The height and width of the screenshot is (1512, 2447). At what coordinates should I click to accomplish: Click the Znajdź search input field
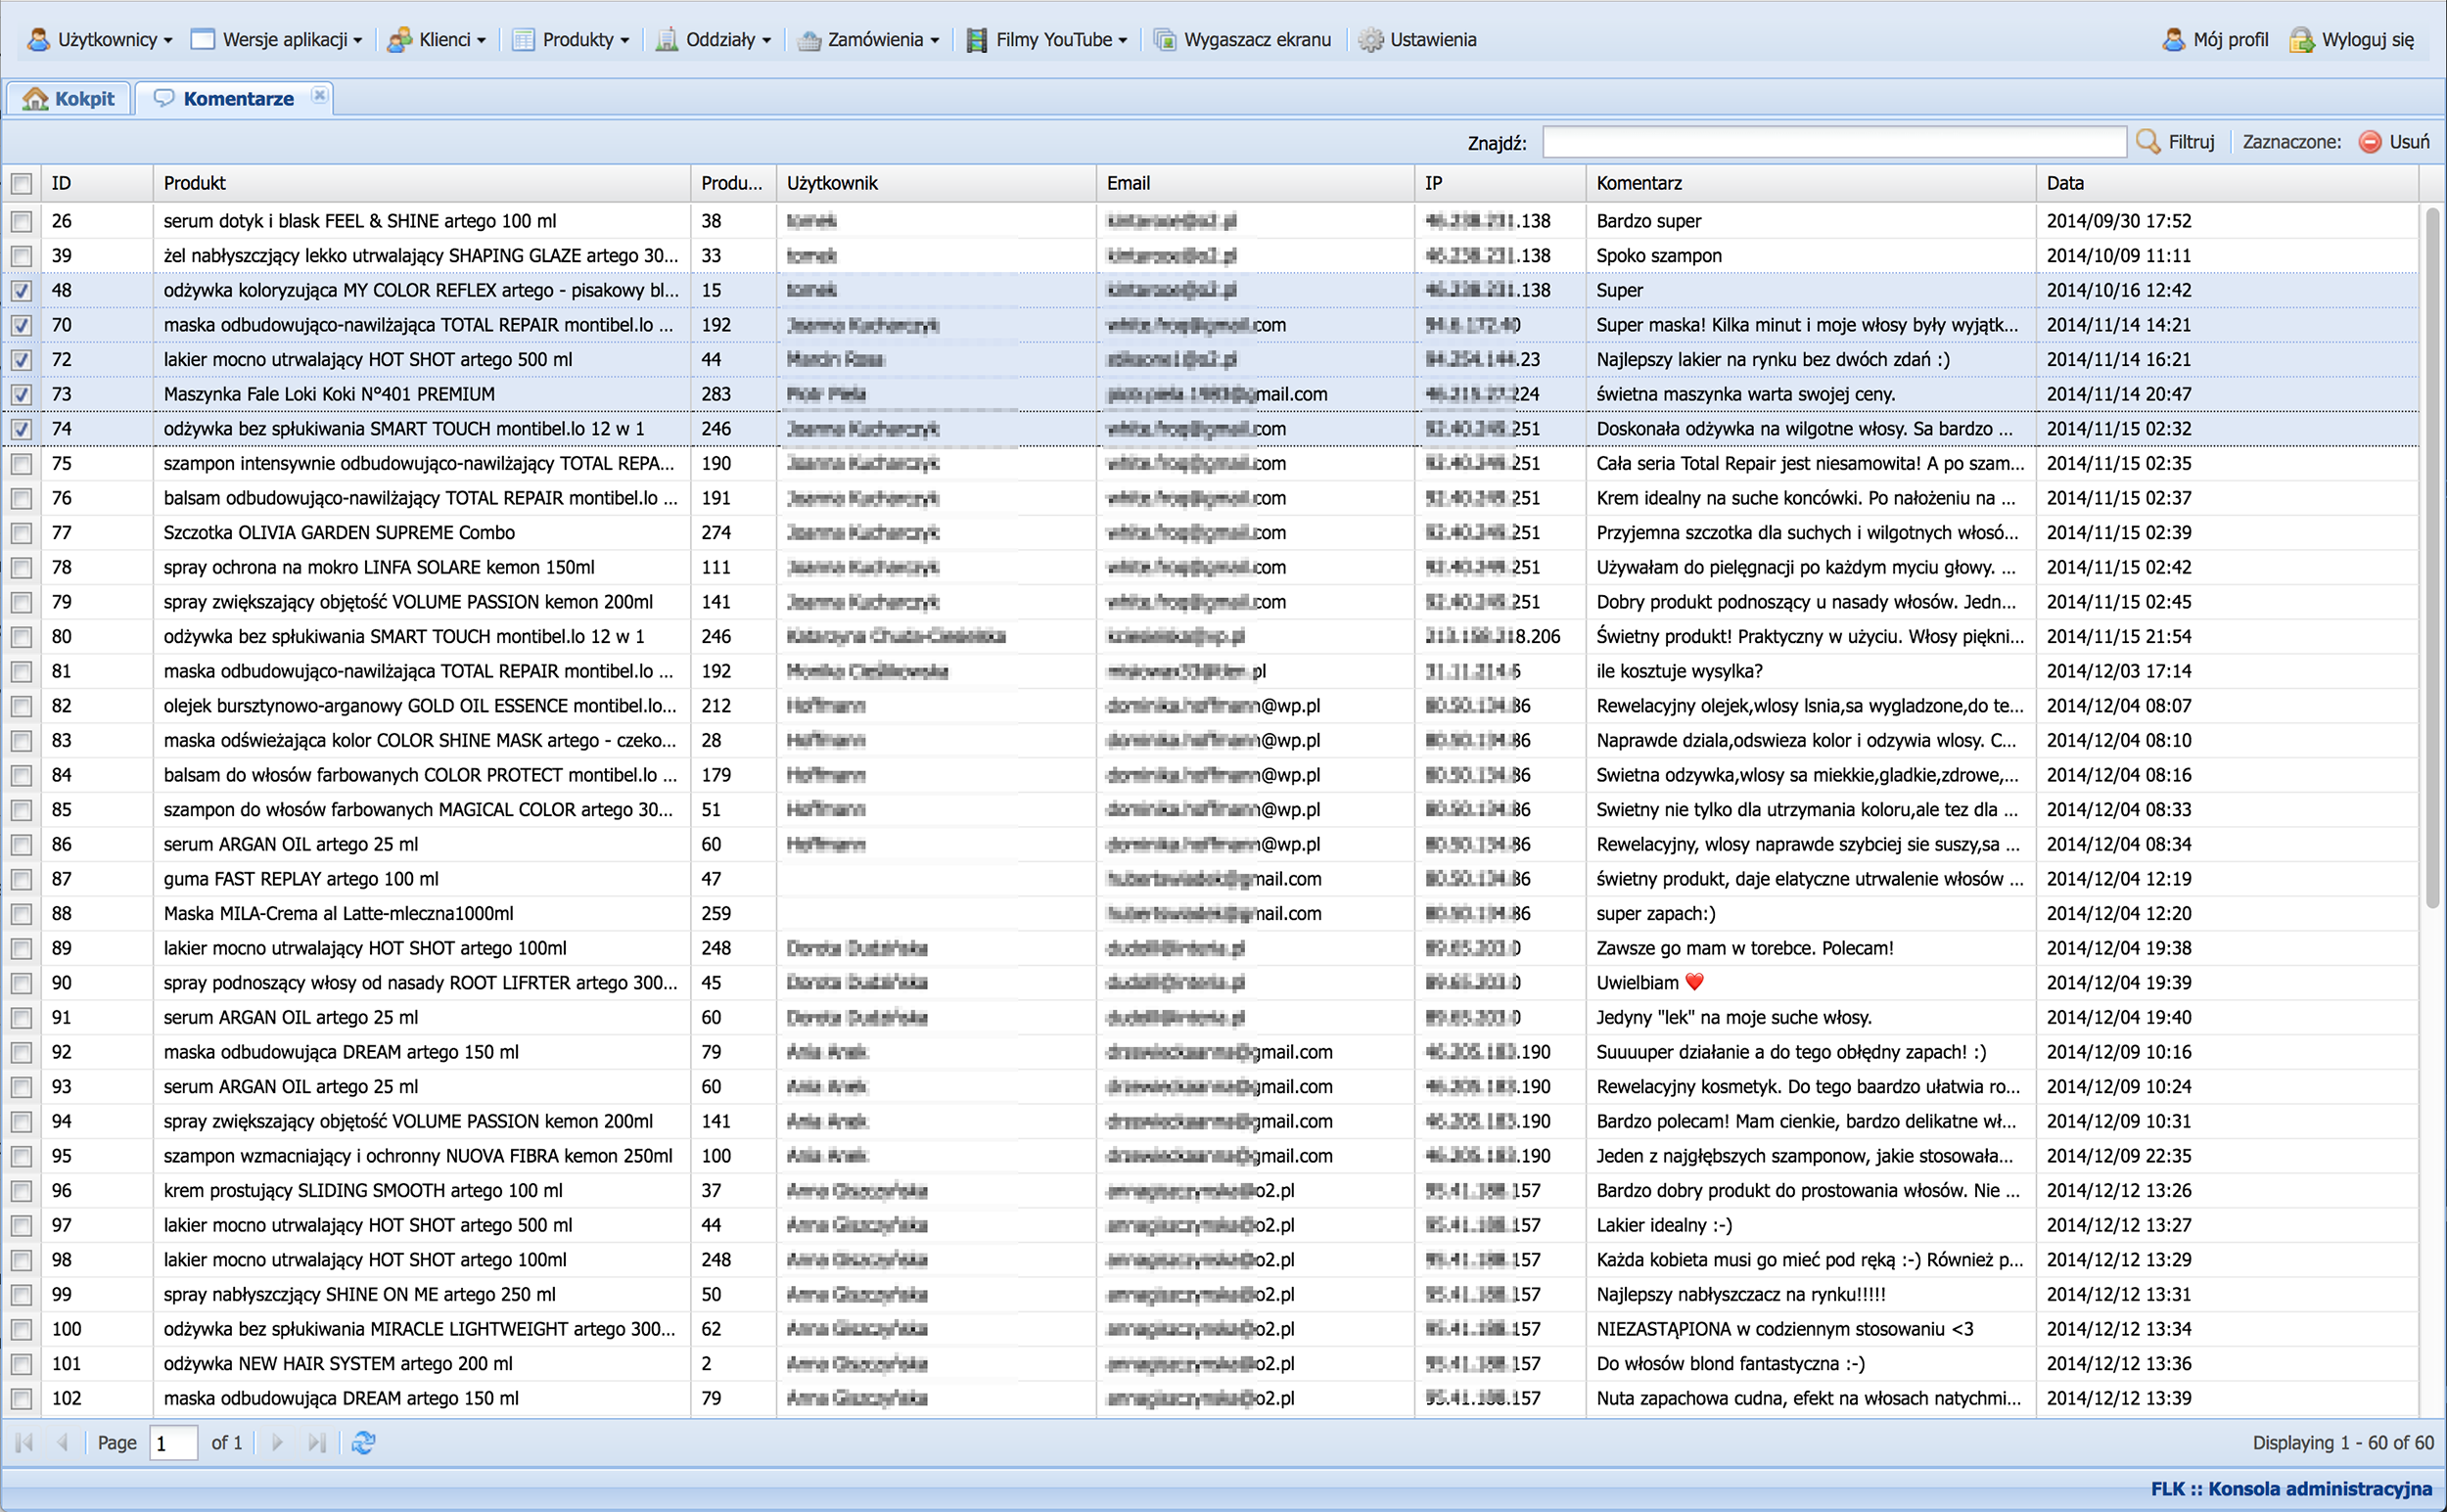tap(1833, 142)
